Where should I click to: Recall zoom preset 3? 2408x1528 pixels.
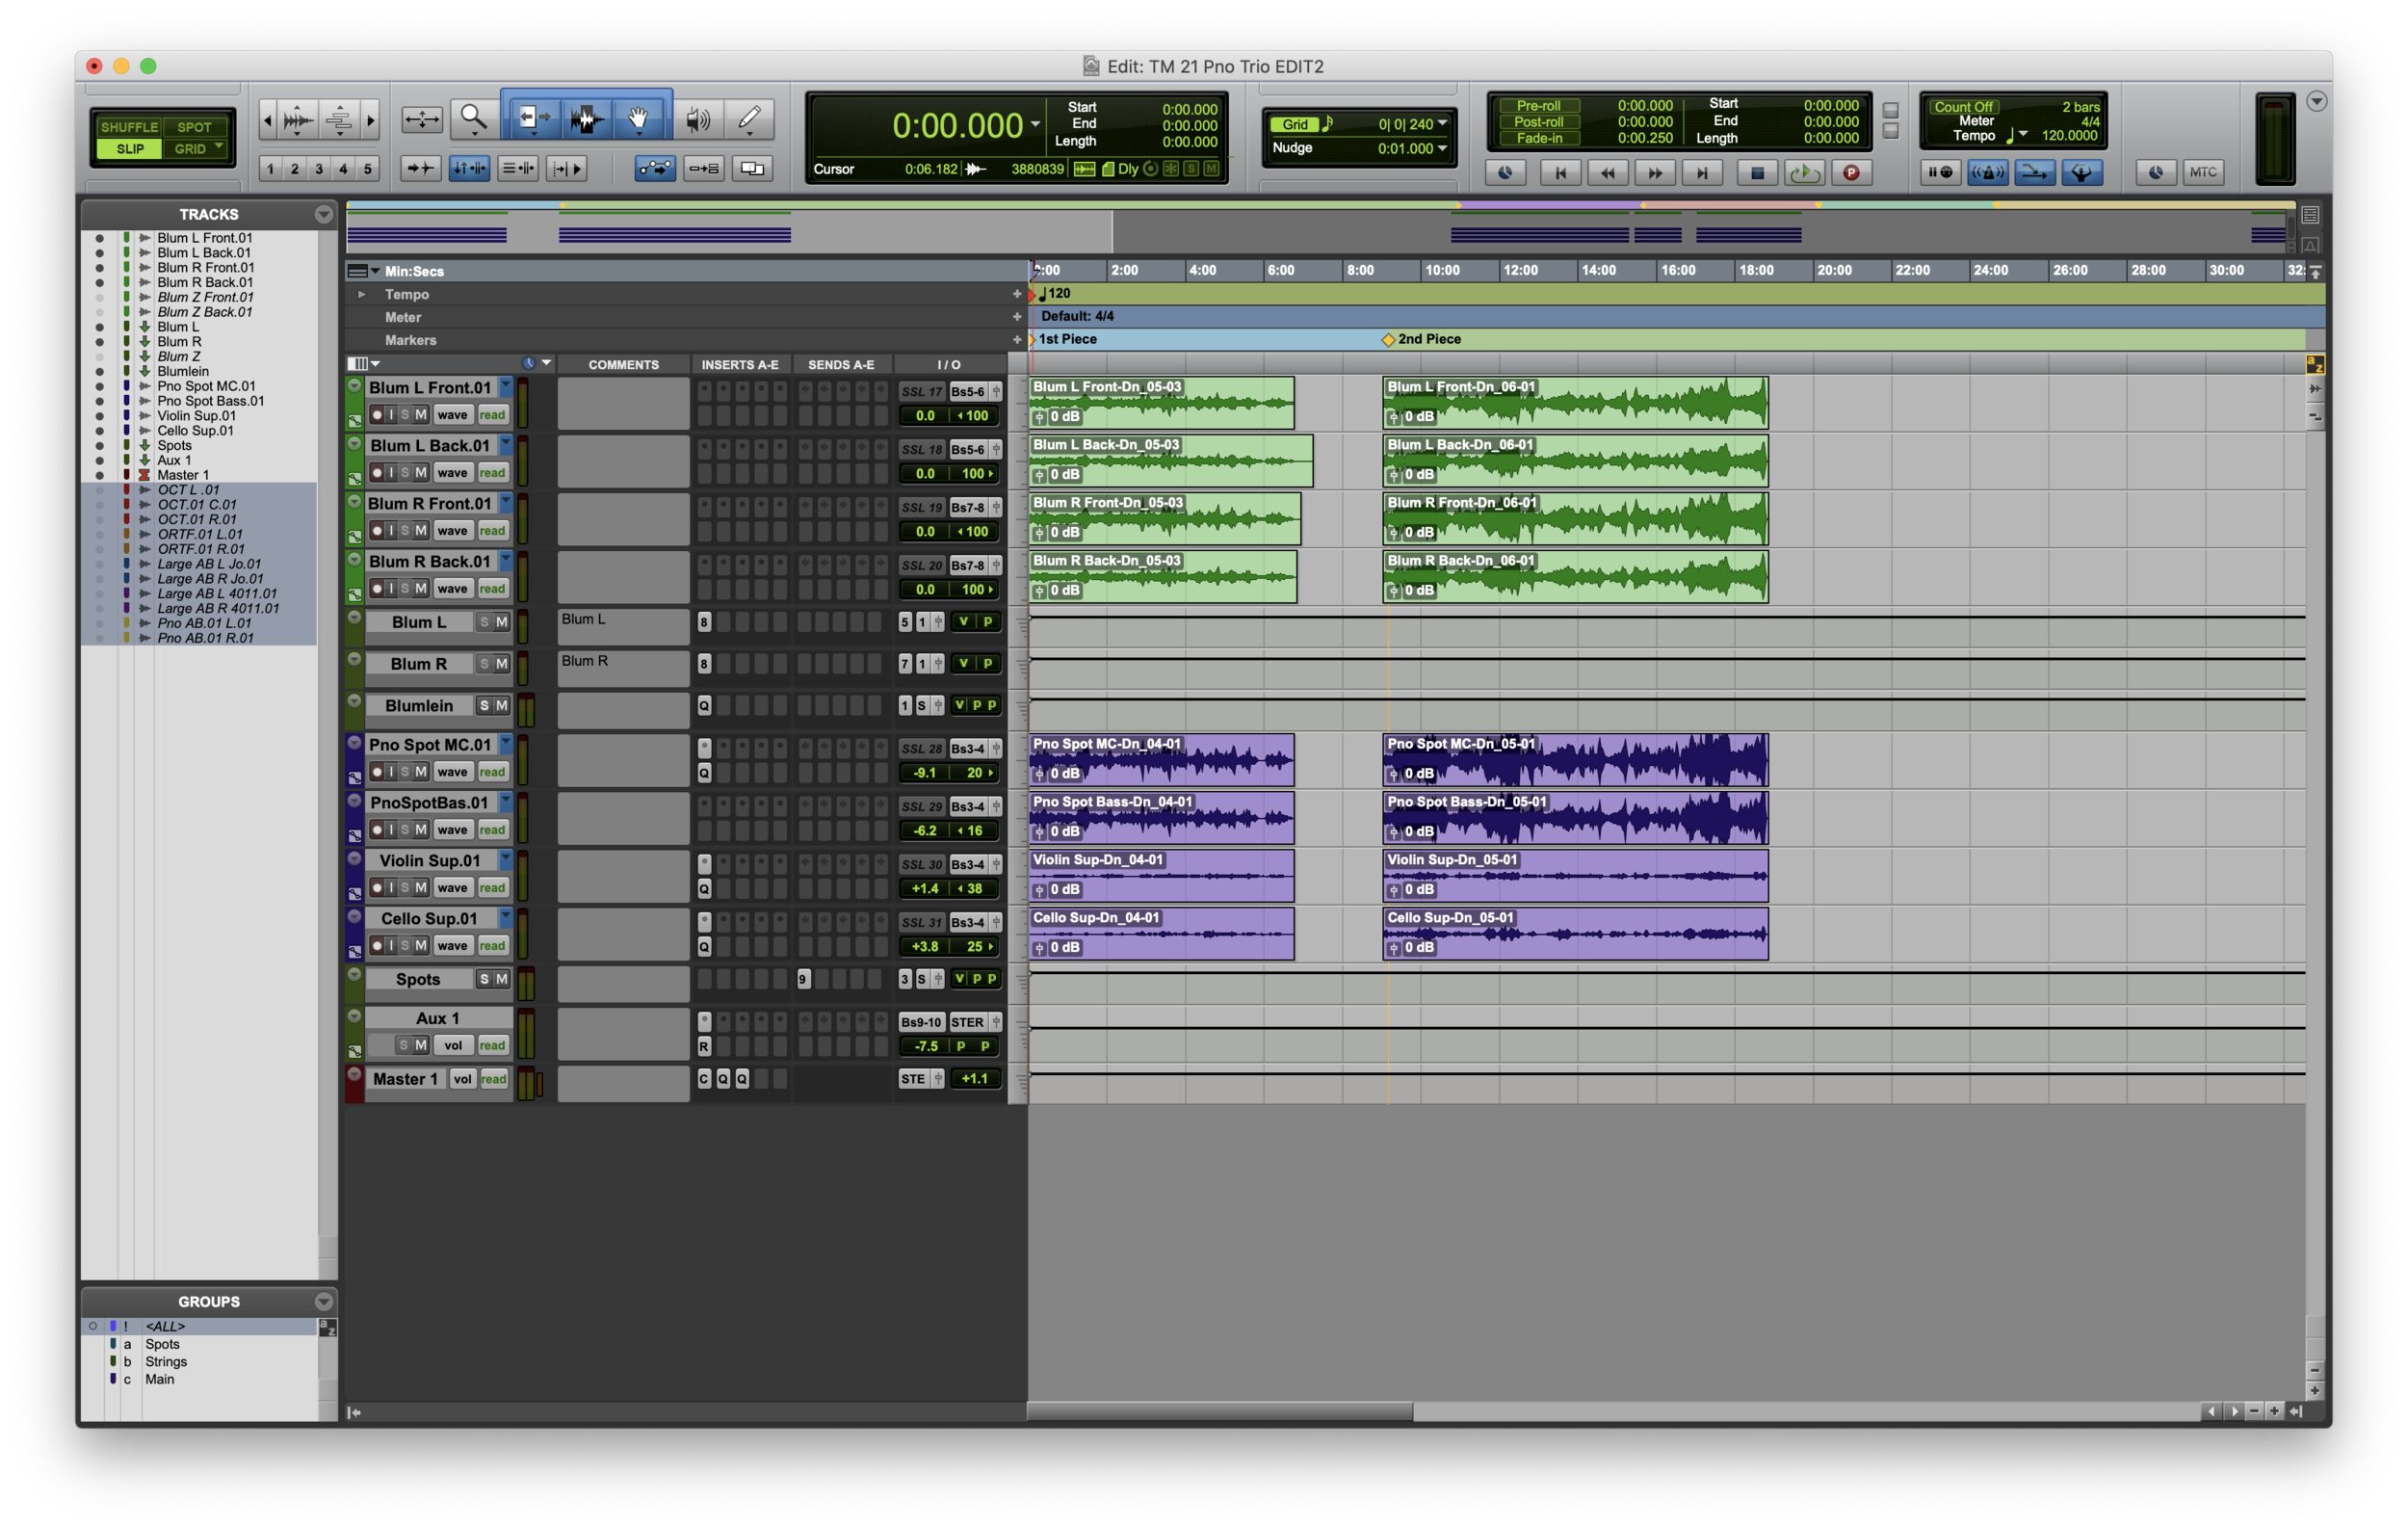319,168
